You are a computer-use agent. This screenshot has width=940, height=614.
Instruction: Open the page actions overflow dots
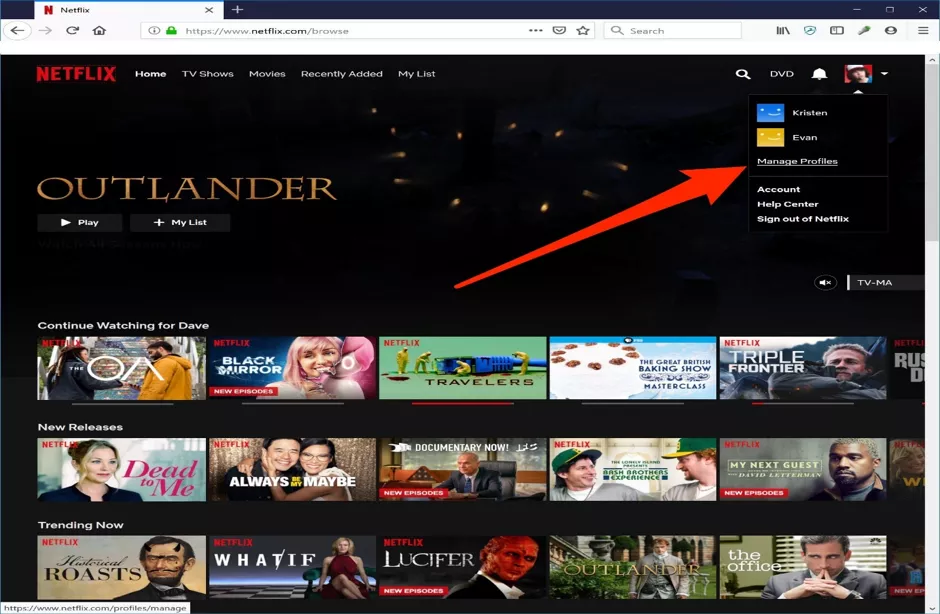tap(533, 30)
